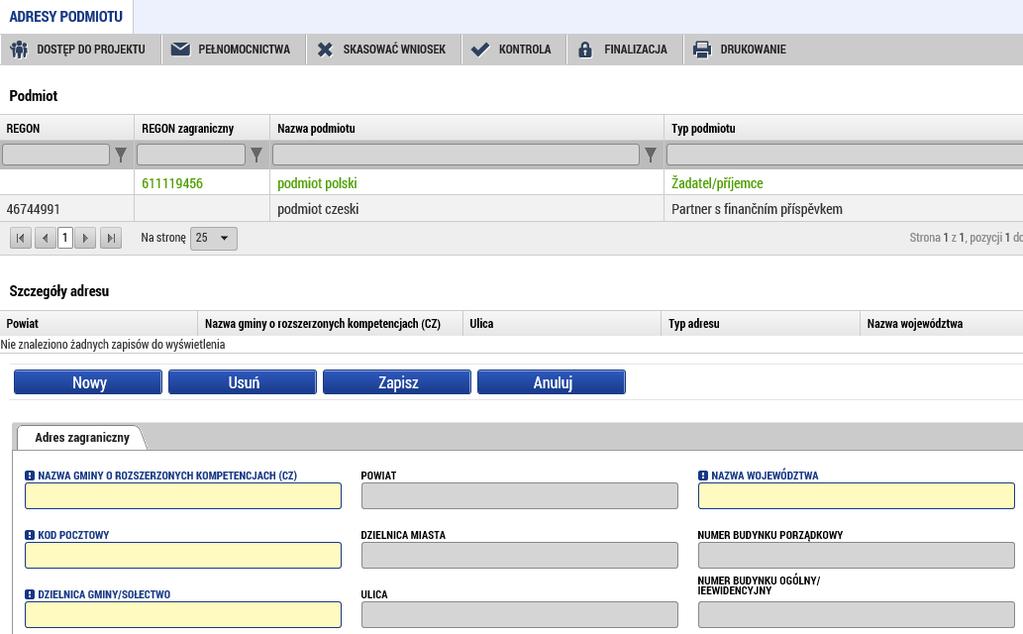Click the padlock icon for Finalizacja
This screenshot has width=1023, height=634.
585,50
